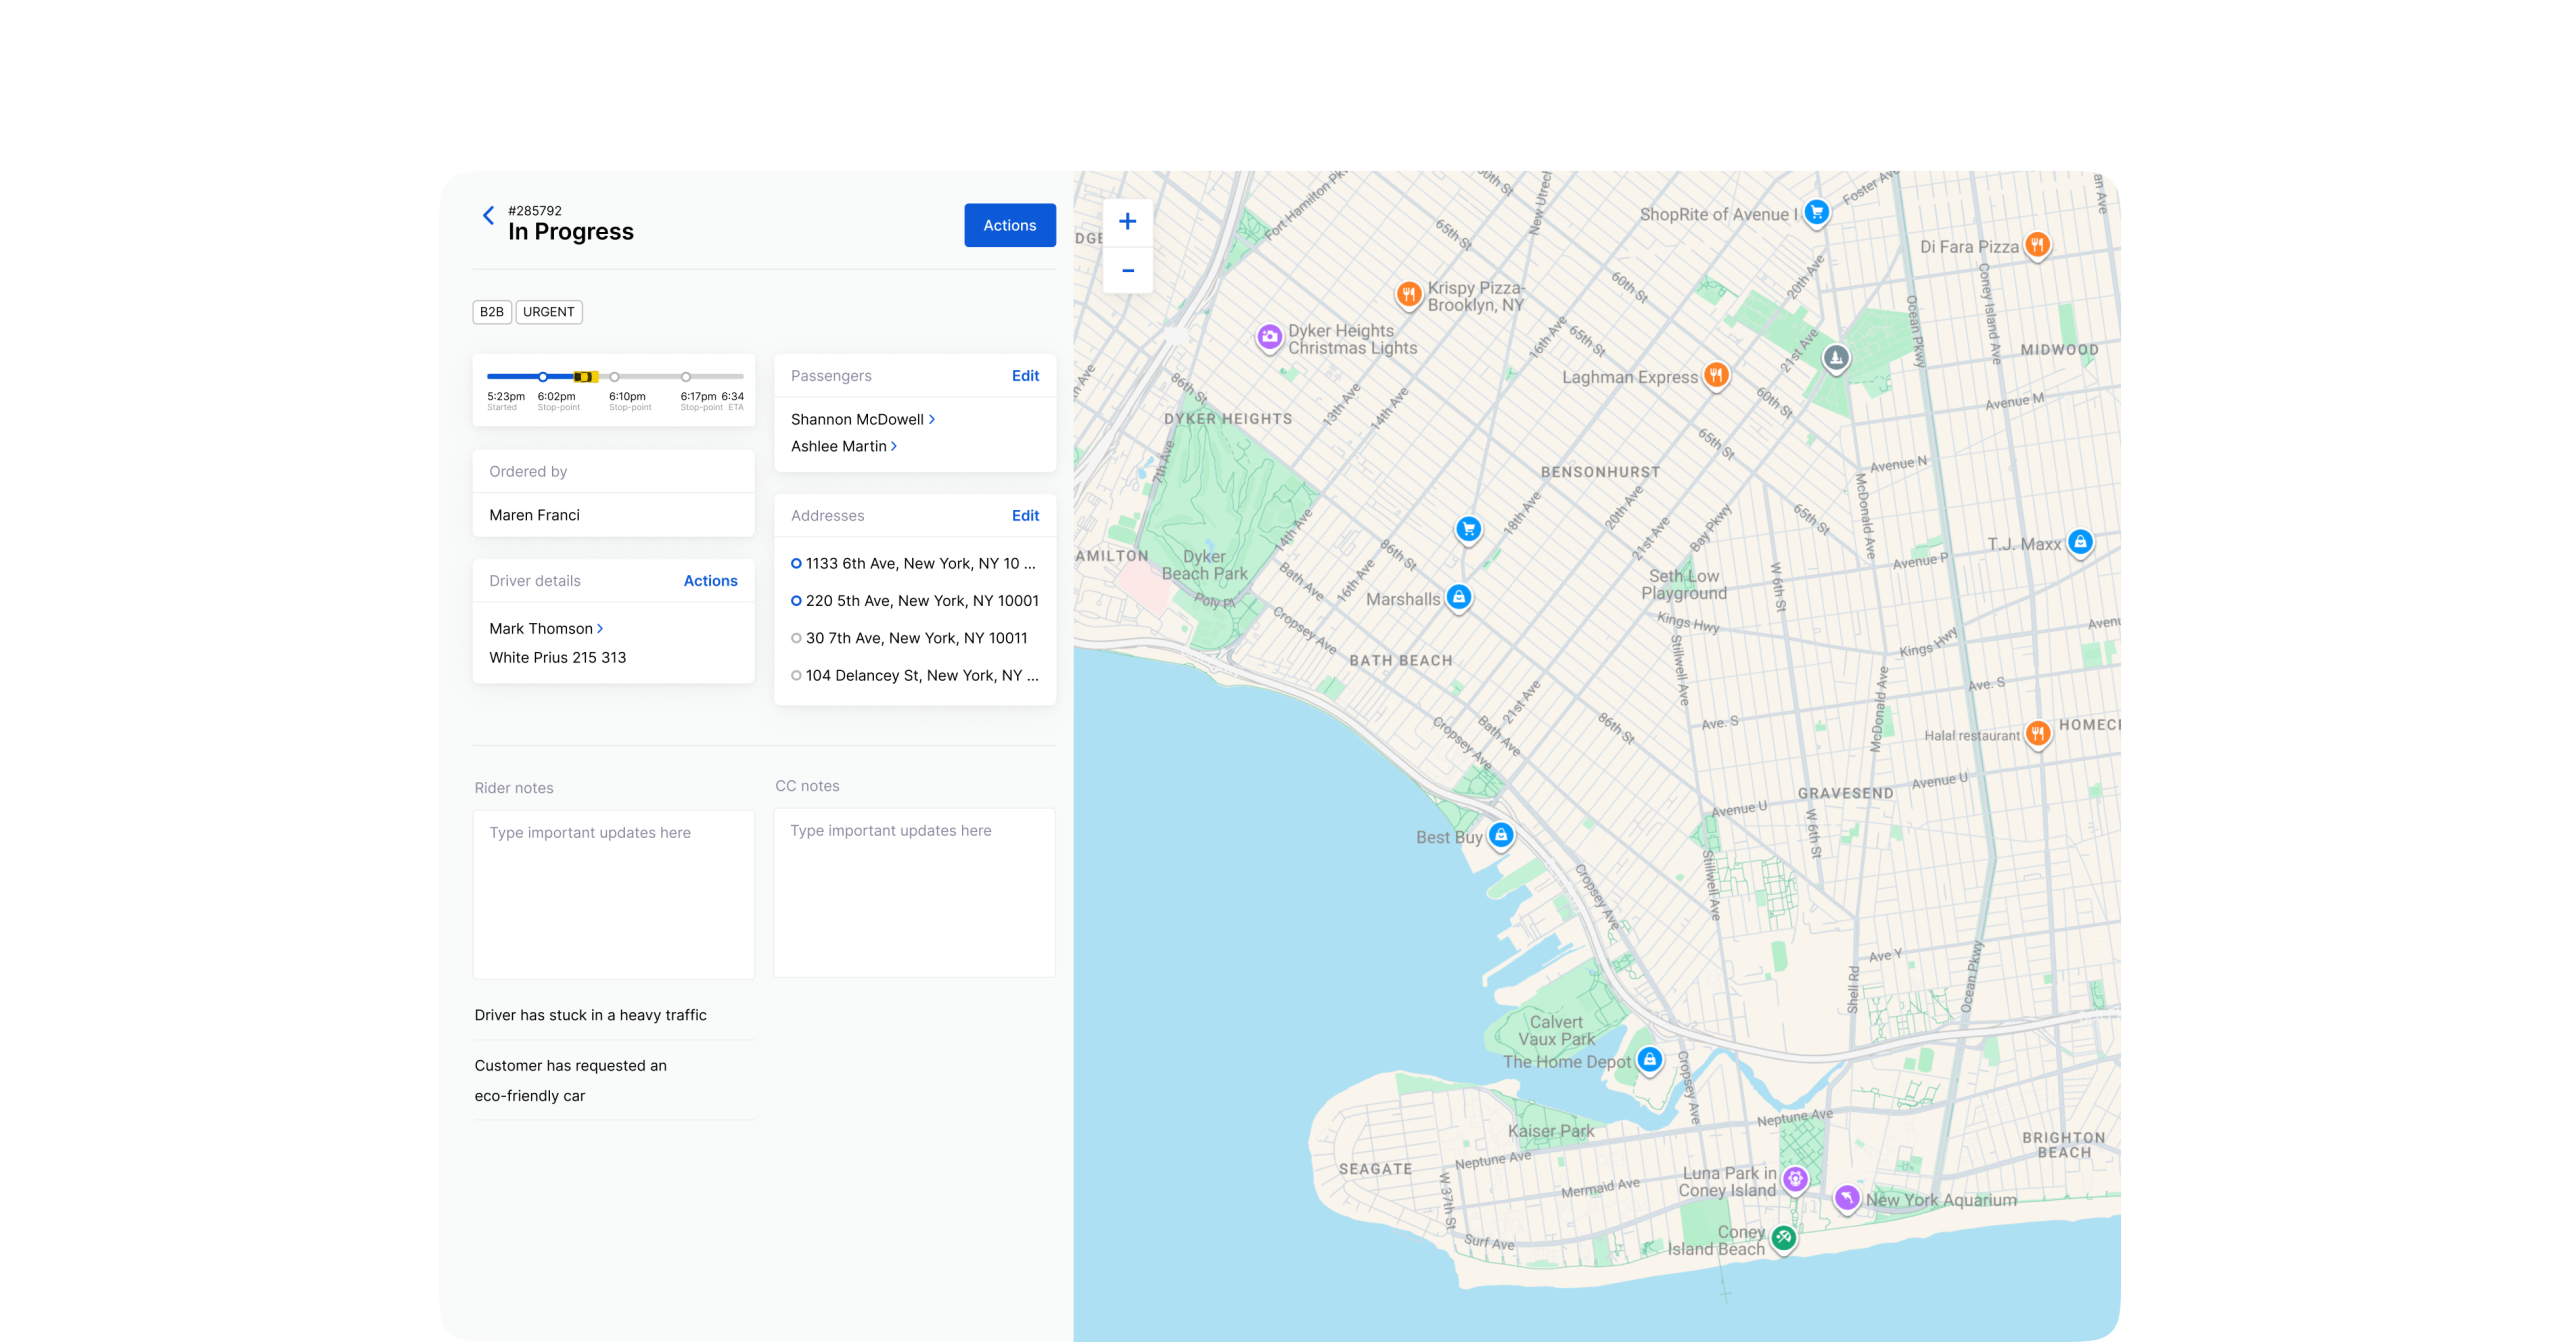The width and height of the screenshot is (2560, 1342).
Task: Focus the Rider notes text area
Action: [x=613, y=894]
